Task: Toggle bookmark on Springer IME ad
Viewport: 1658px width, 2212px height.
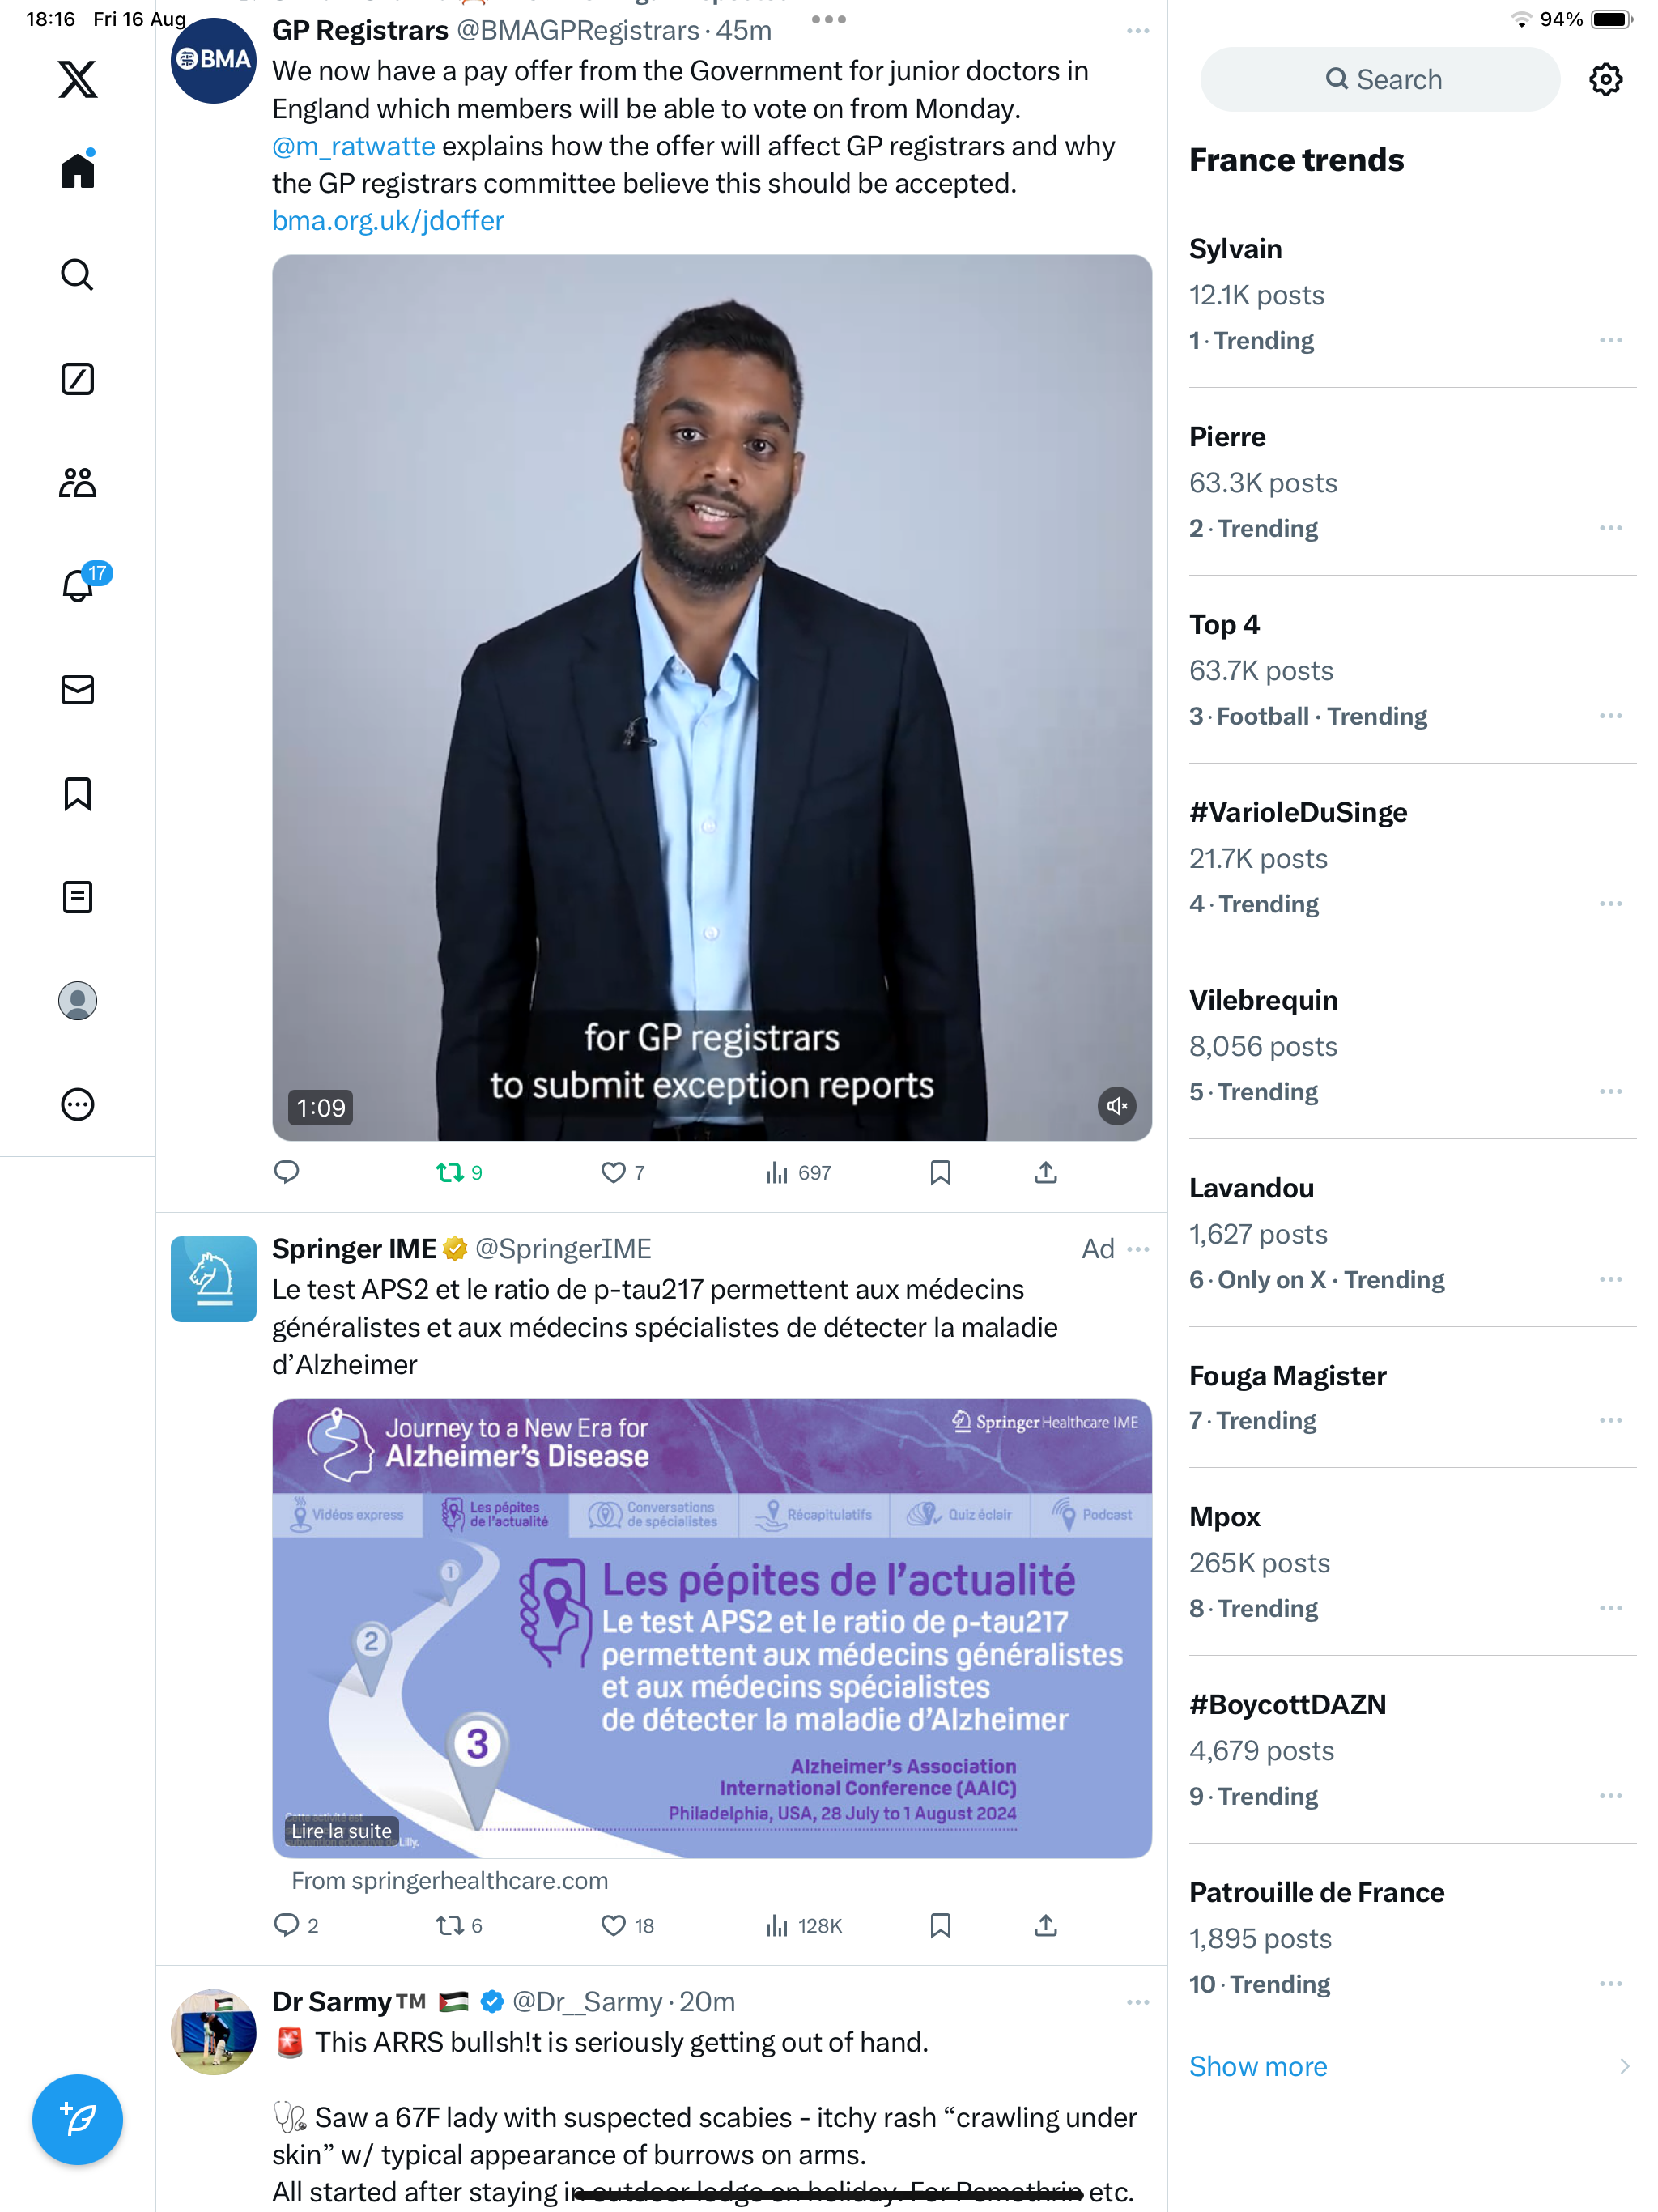Action: [x=940, y=1925]
